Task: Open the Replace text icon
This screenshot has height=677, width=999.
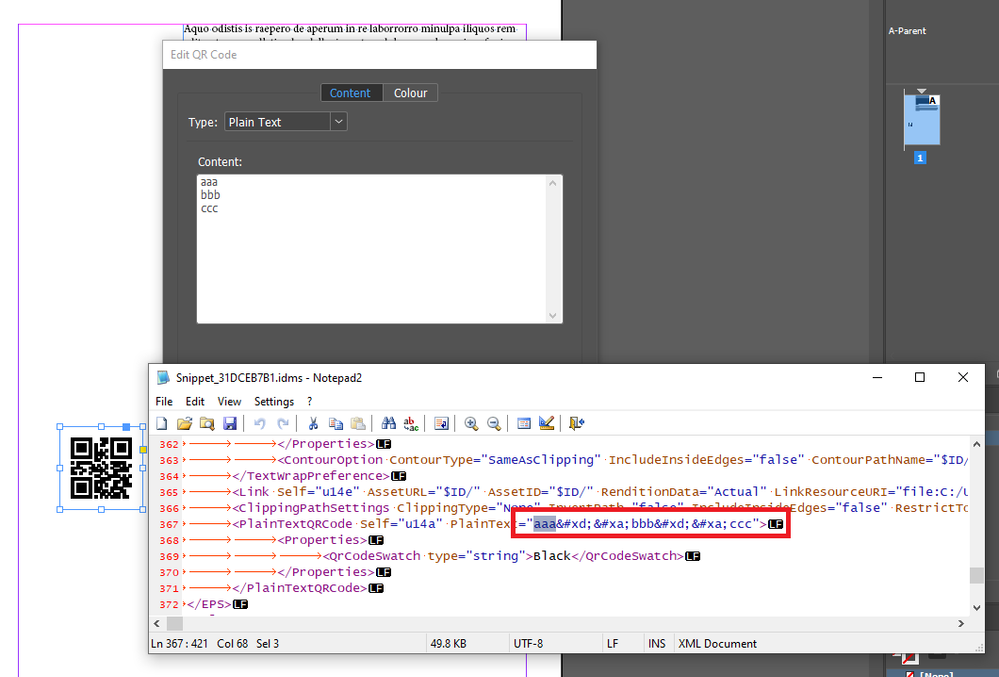Action: click(411, 424)
